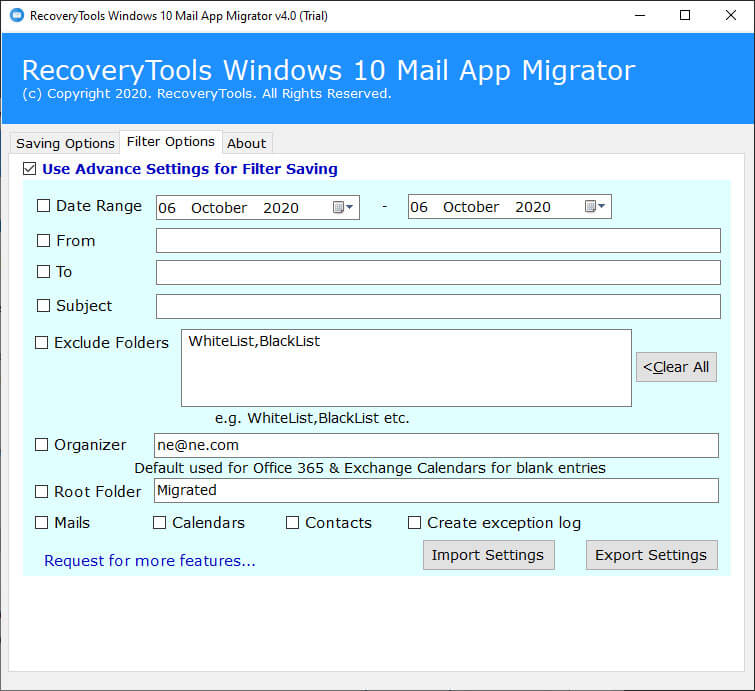
Task: Enable Create exception log checkbox
Action: tap(414, 522)
